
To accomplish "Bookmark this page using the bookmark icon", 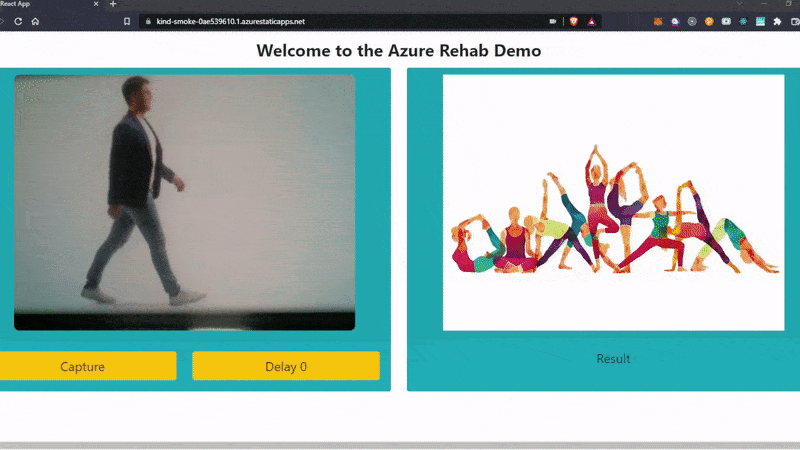I will point(127,21).
